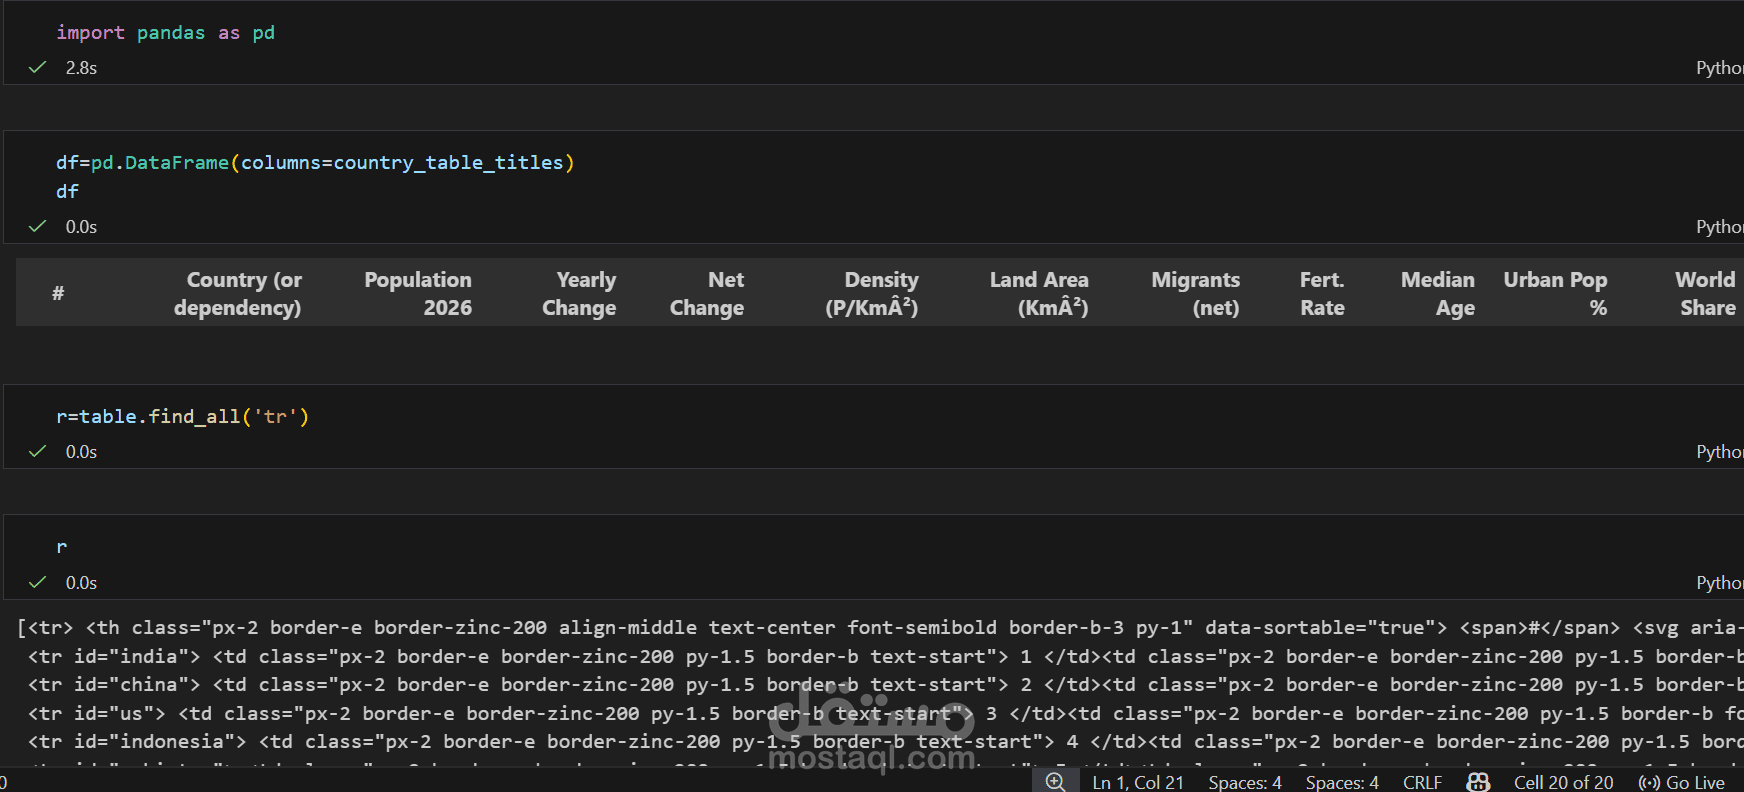Screen dimensions: 1744x792
Task: Click Cell 20 of 20 indicator
Action: (1563, 782)
